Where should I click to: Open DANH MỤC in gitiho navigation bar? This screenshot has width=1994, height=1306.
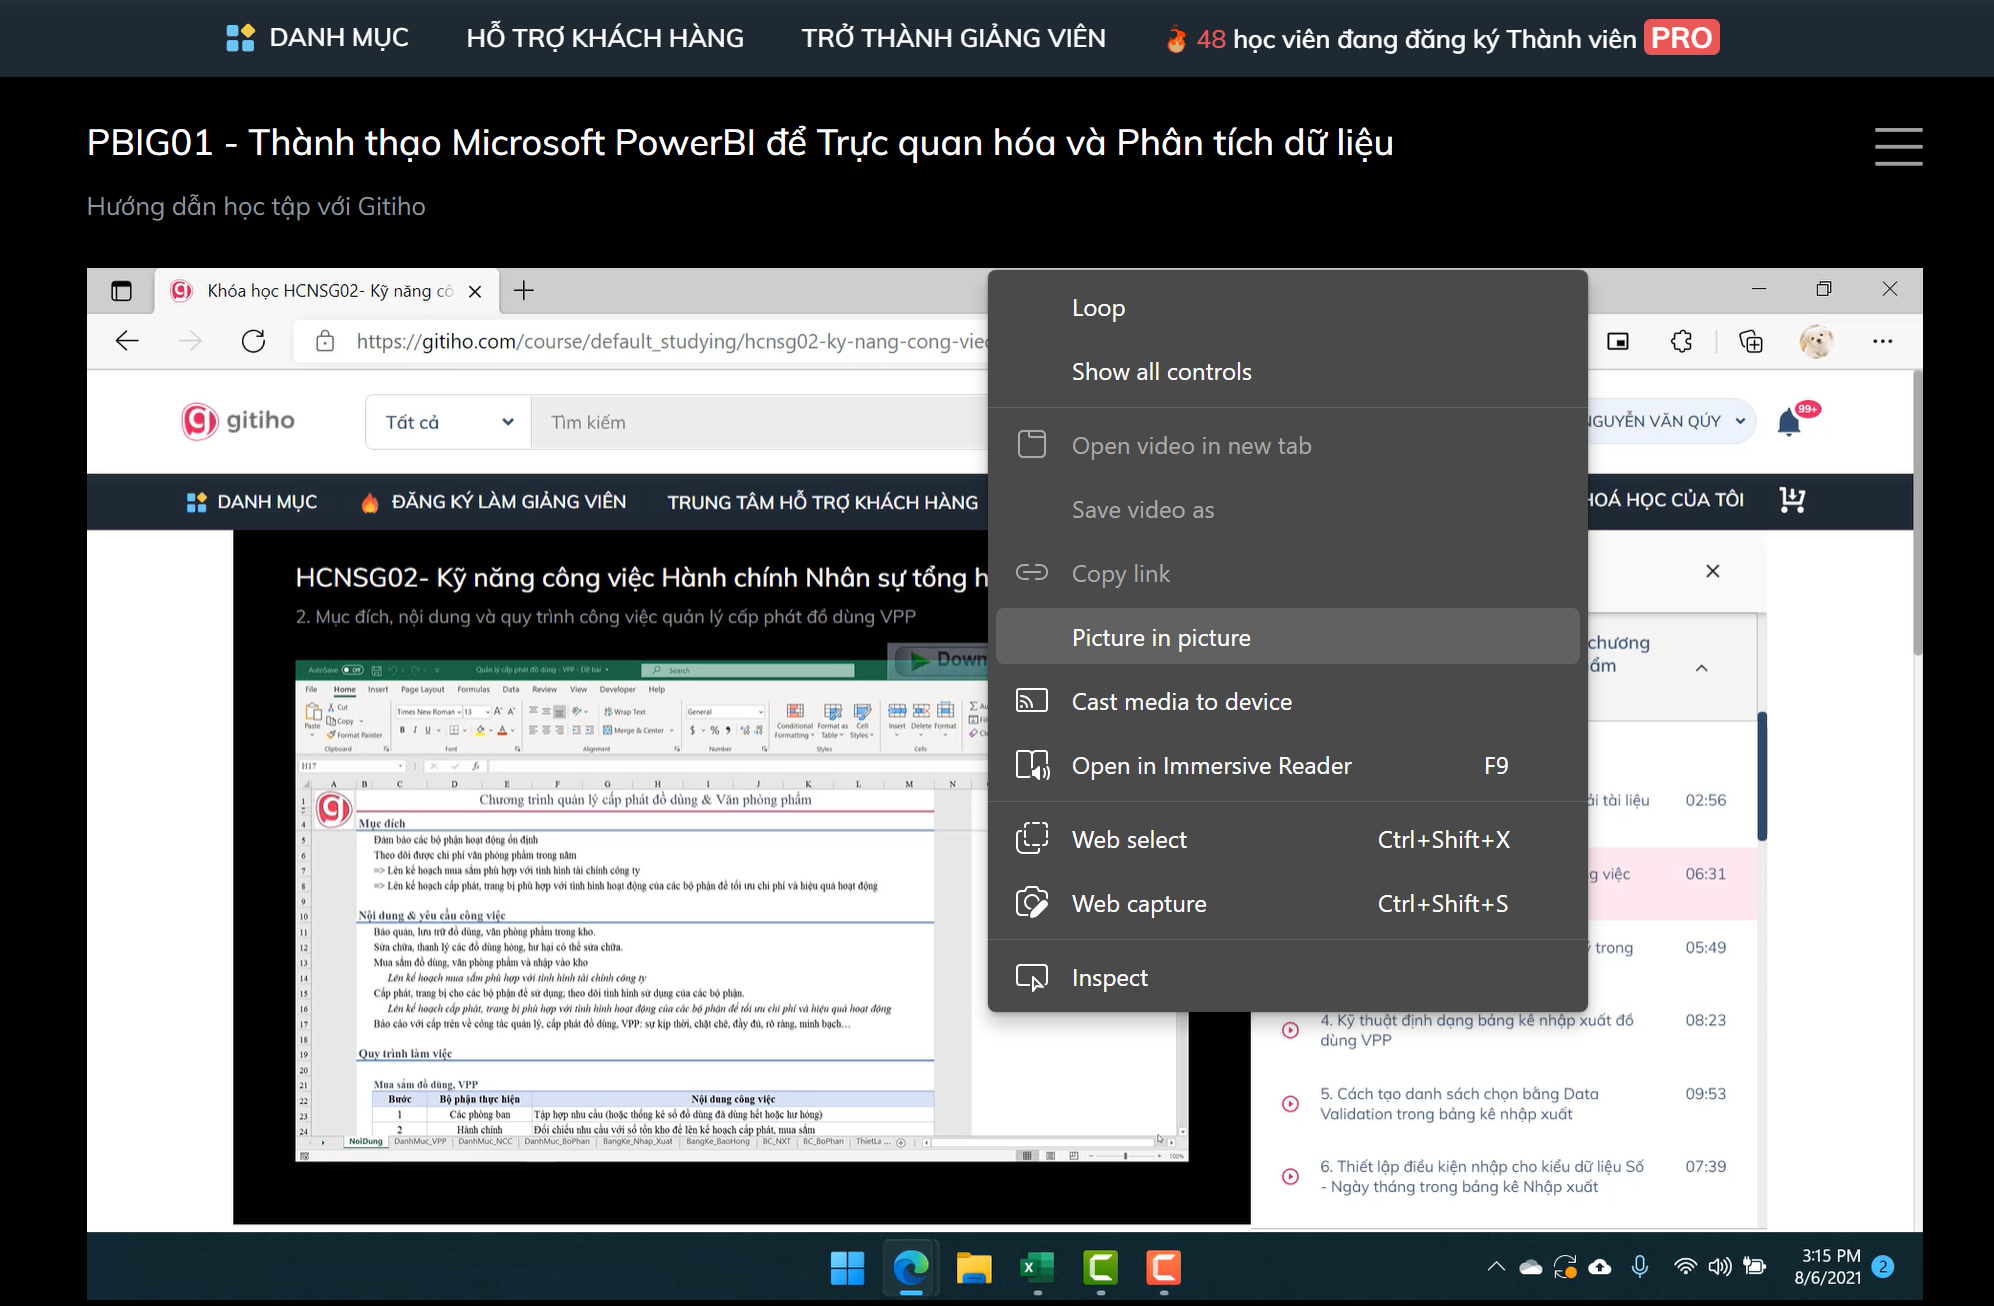pyautogui.click(x=252, y=502)
